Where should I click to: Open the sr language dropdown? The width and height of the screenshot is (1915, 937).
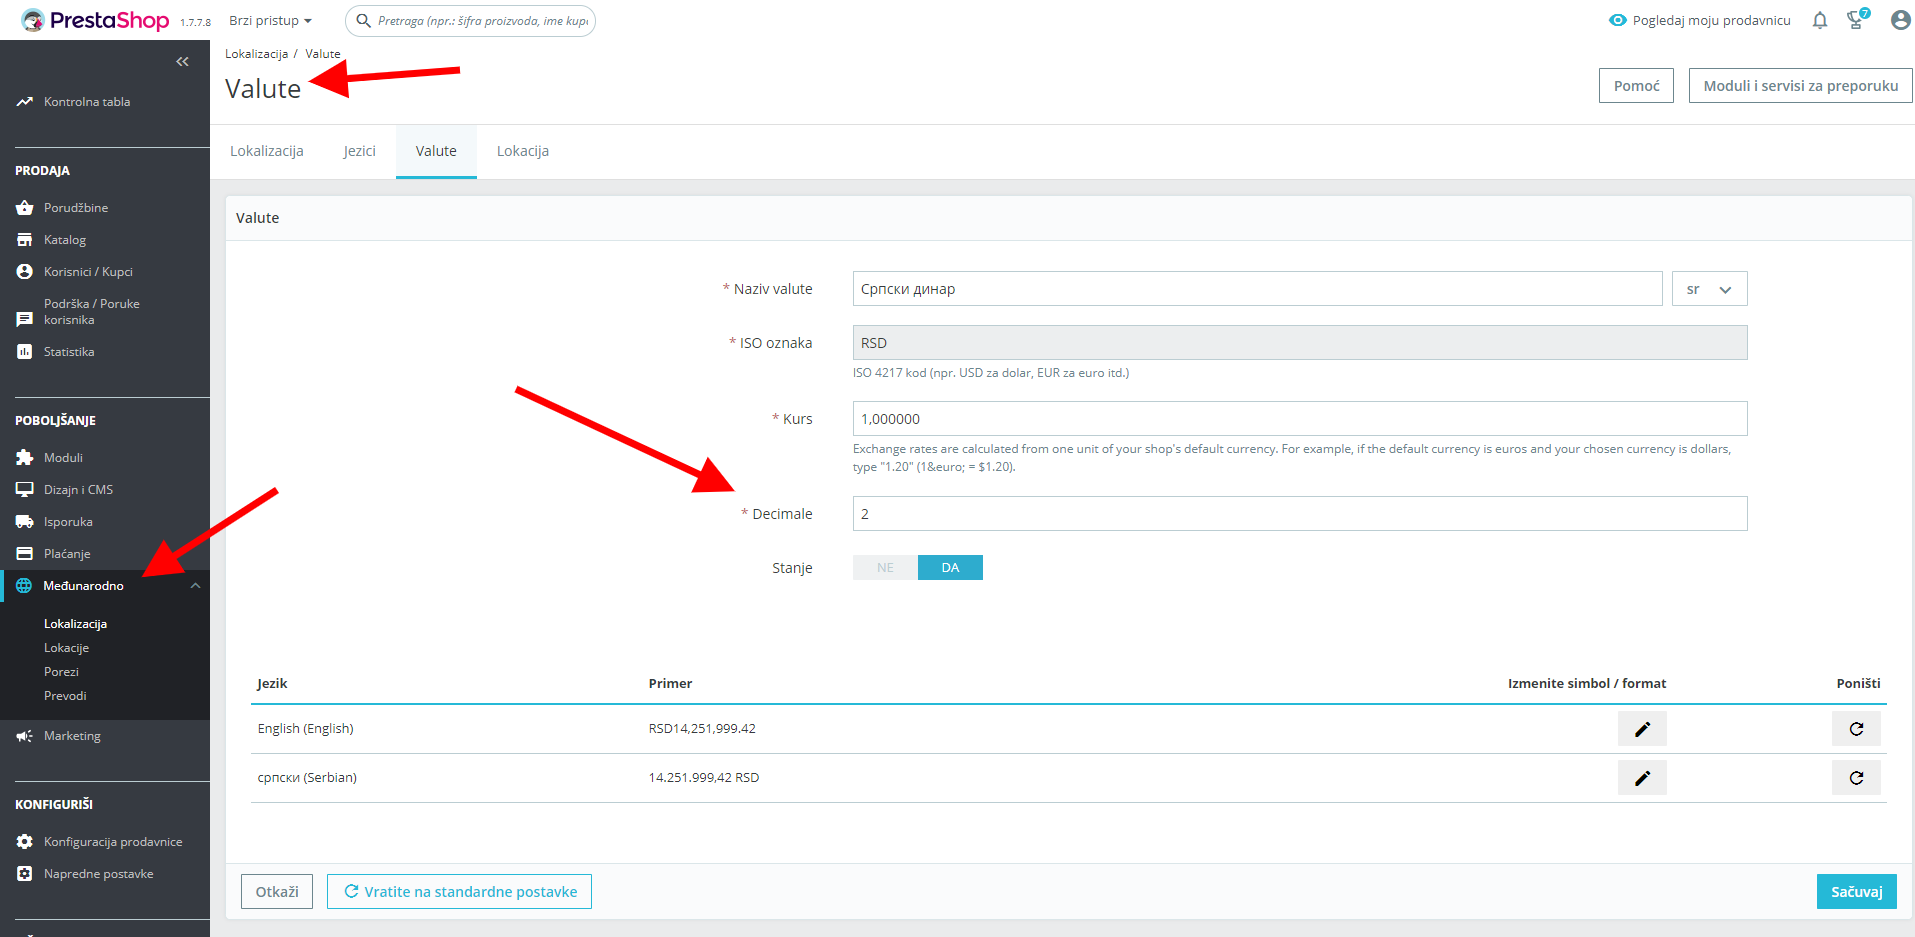click(1709, 289)
